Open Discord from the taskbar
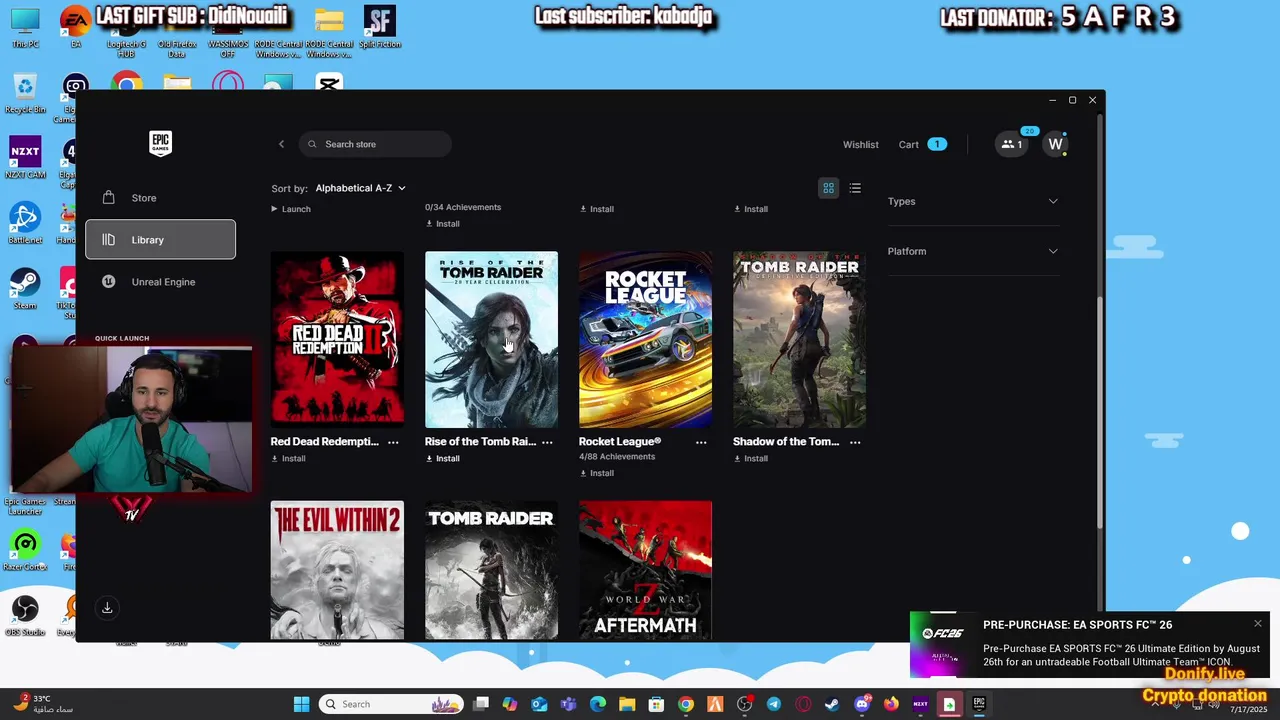The height and width of the screenshot is (720, 1280). click(862, 704)
